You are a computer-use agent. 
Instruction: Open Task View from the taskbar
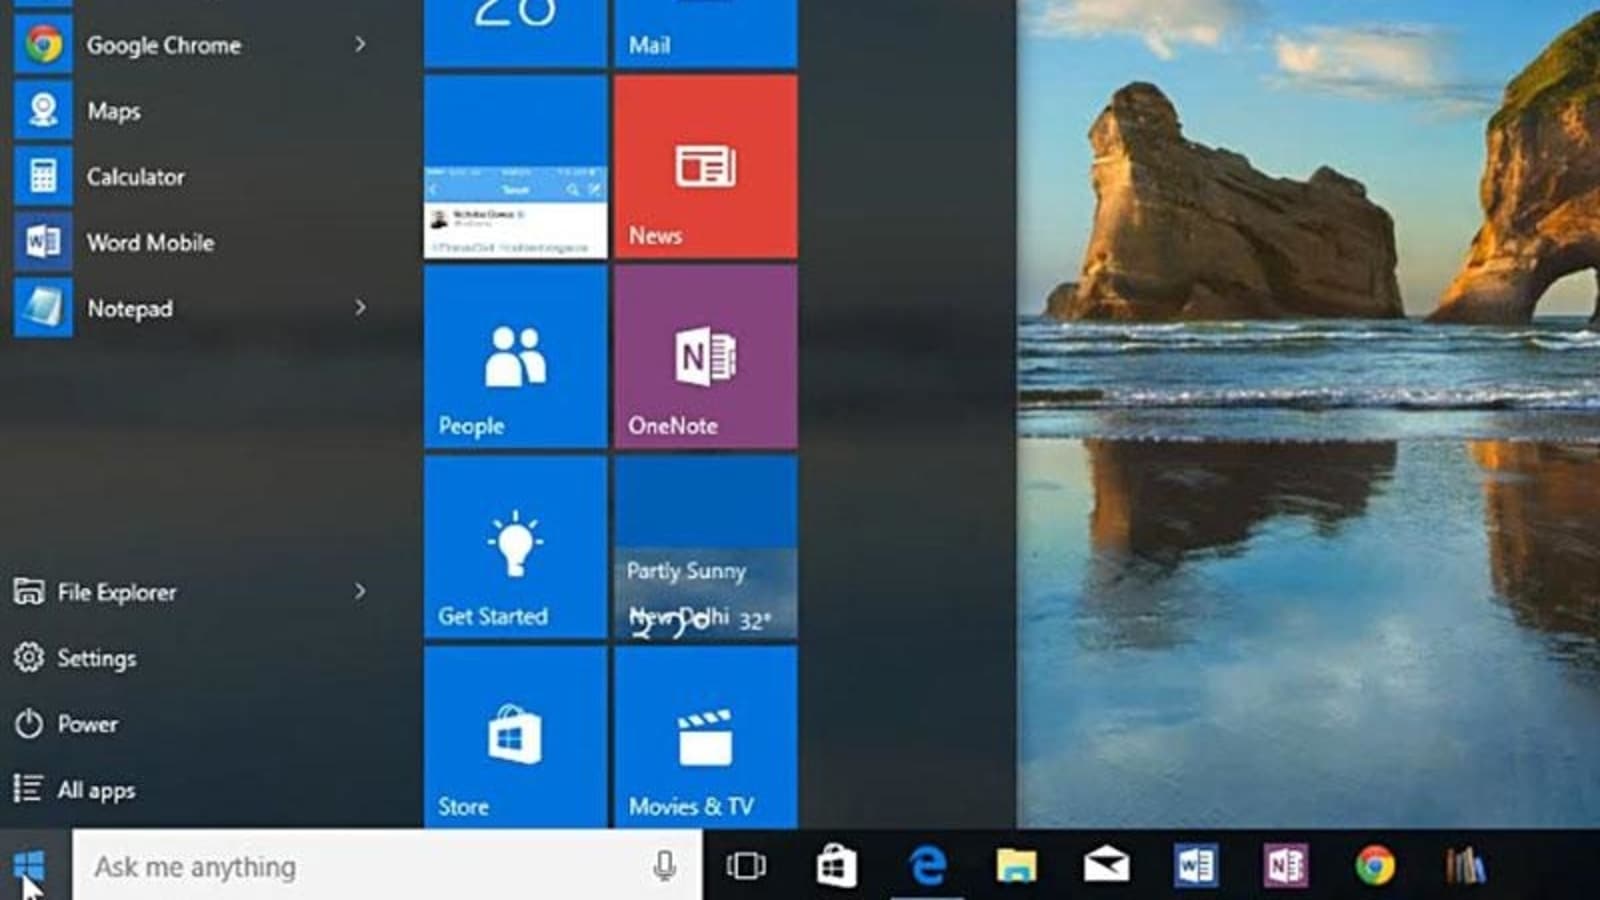click(x=746, y=866)
